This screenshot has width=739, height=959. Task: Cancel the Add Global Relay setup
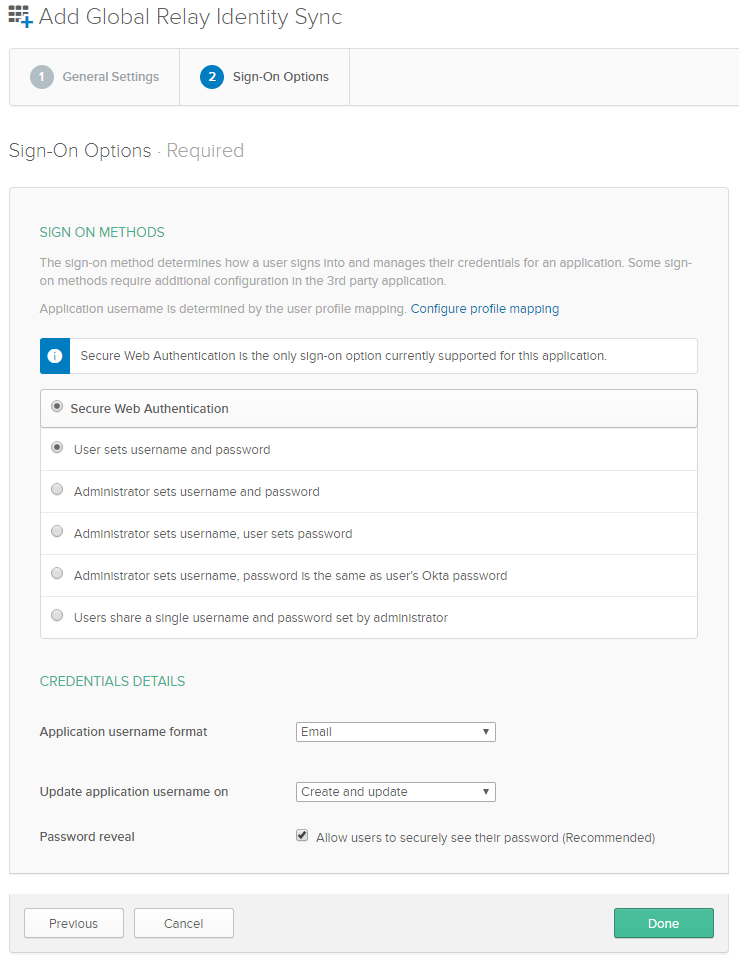tap(183, 922)
